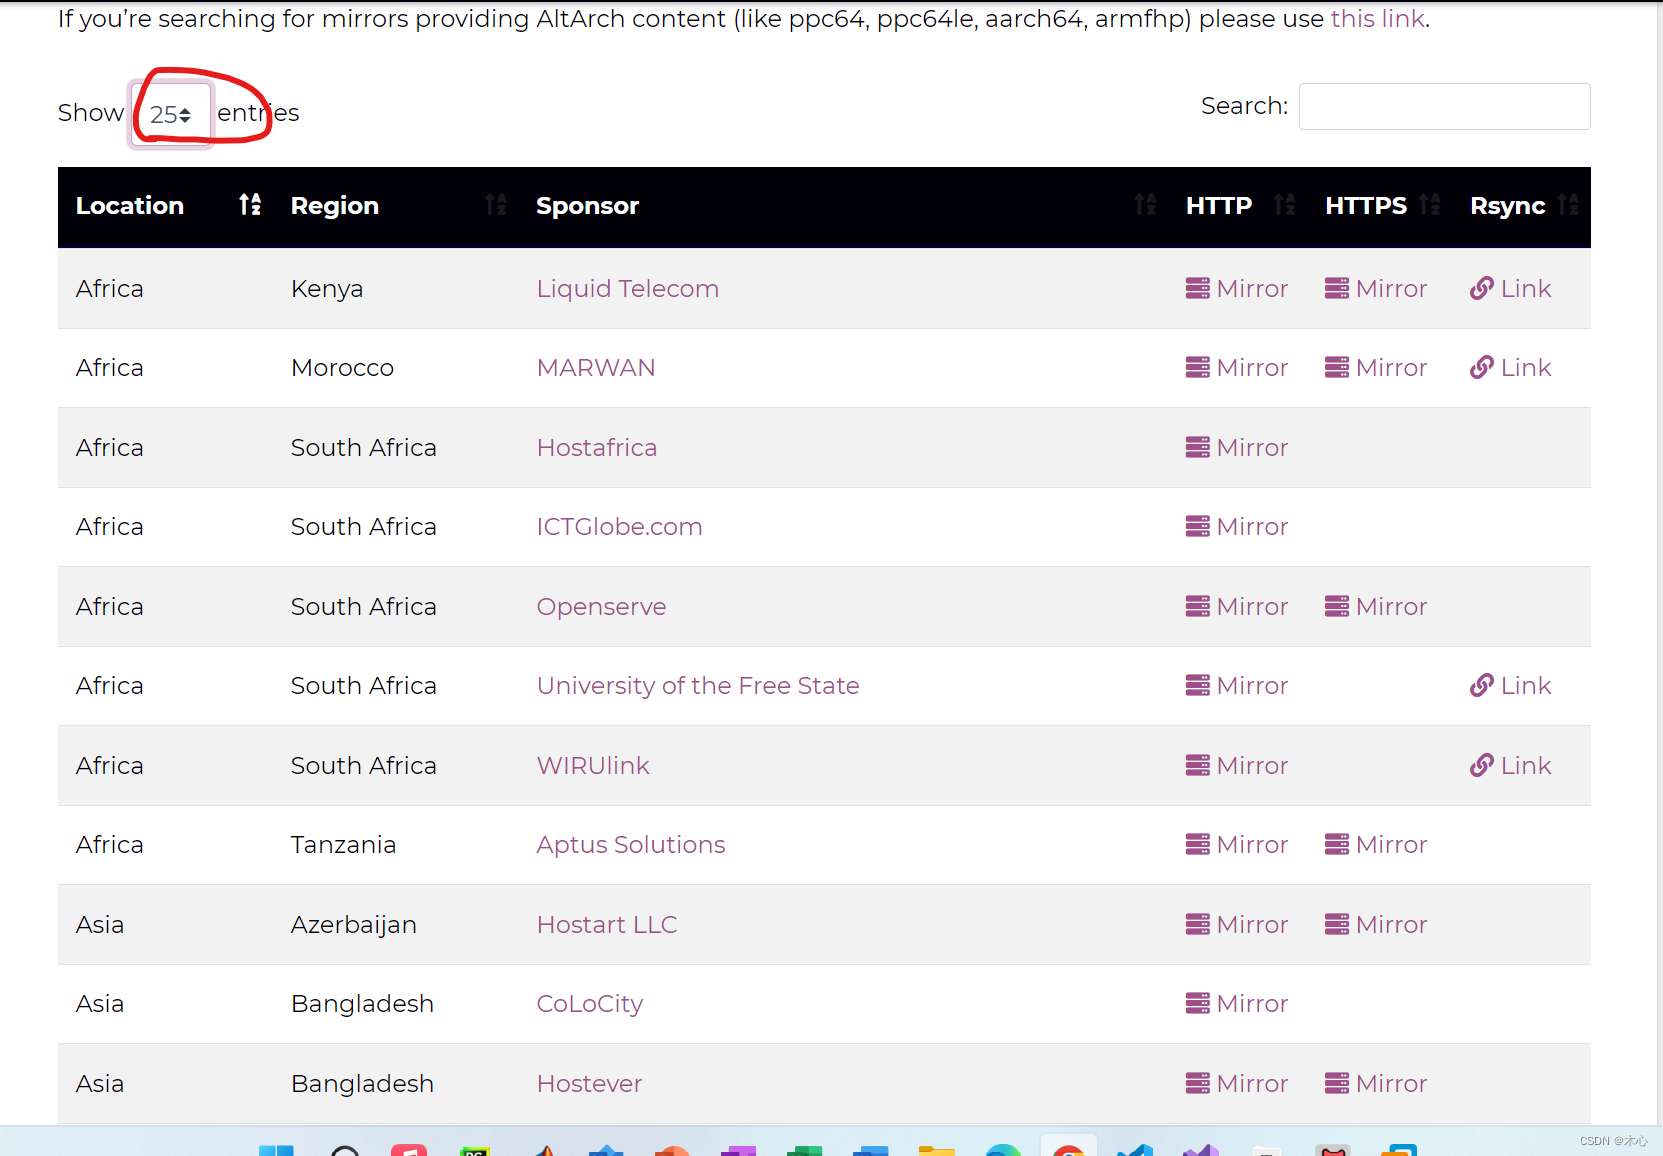Open Openserve HTTPS mirror
The width and height of the screenshot is (1663, 1156).
1375,607
